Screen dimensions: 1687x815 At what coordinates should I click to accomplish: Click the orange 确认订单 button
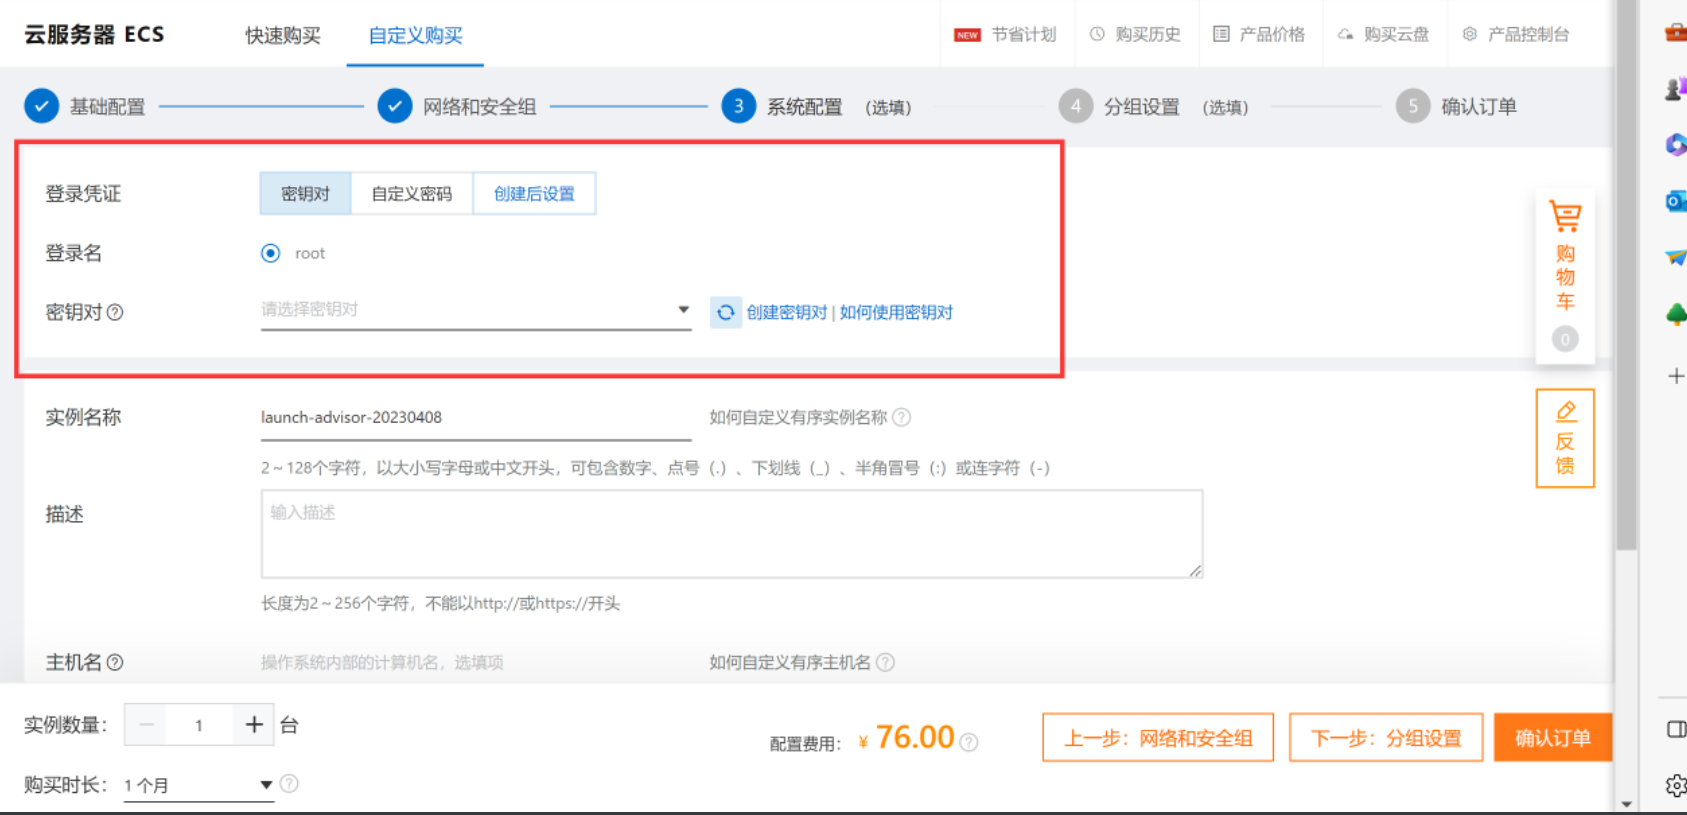[x=1553, y=738]
